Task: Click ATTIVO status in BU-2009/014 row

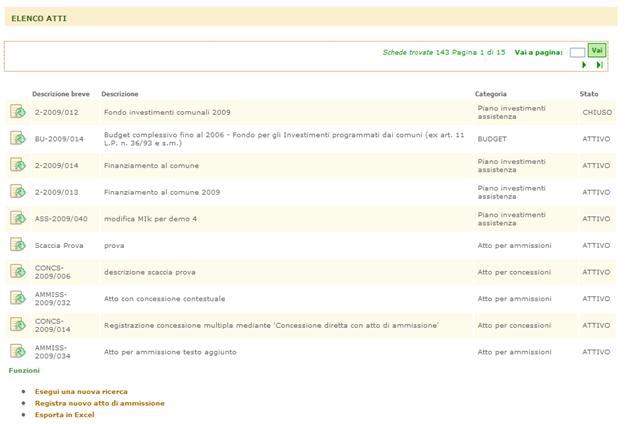Action: 596,139
